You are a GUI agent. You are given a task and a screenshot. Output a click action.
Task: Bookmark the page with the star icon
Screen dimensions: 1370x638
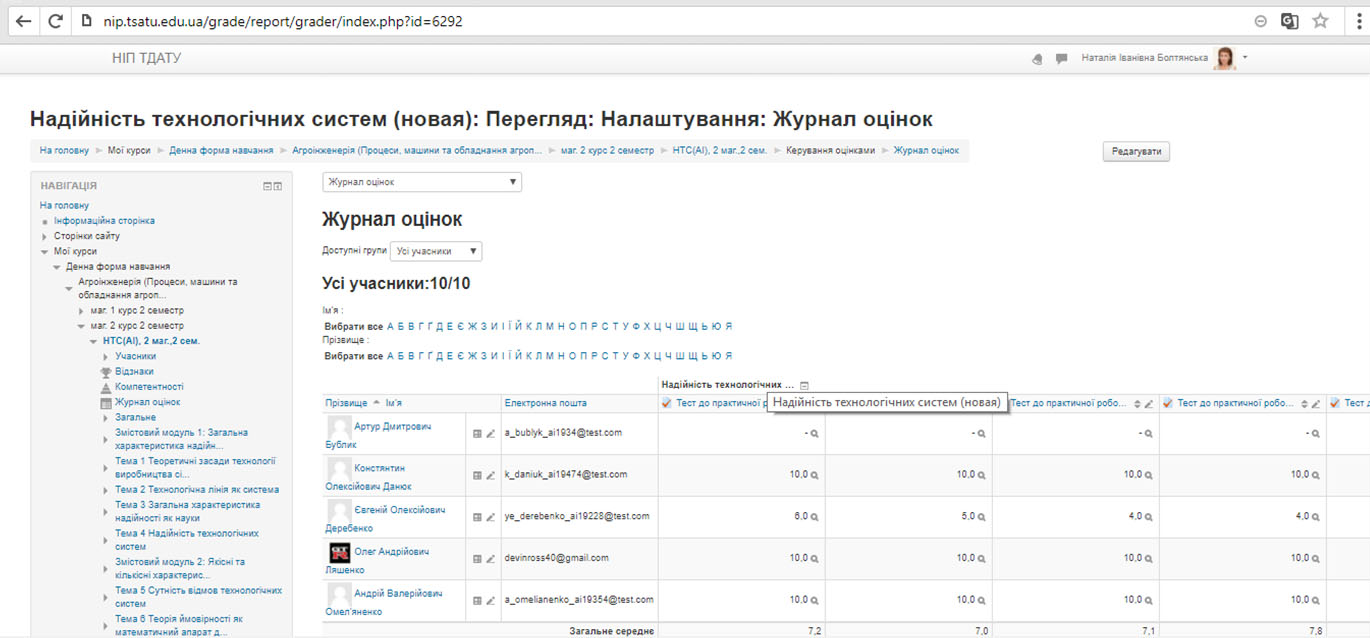click(x=1320, y=20)
